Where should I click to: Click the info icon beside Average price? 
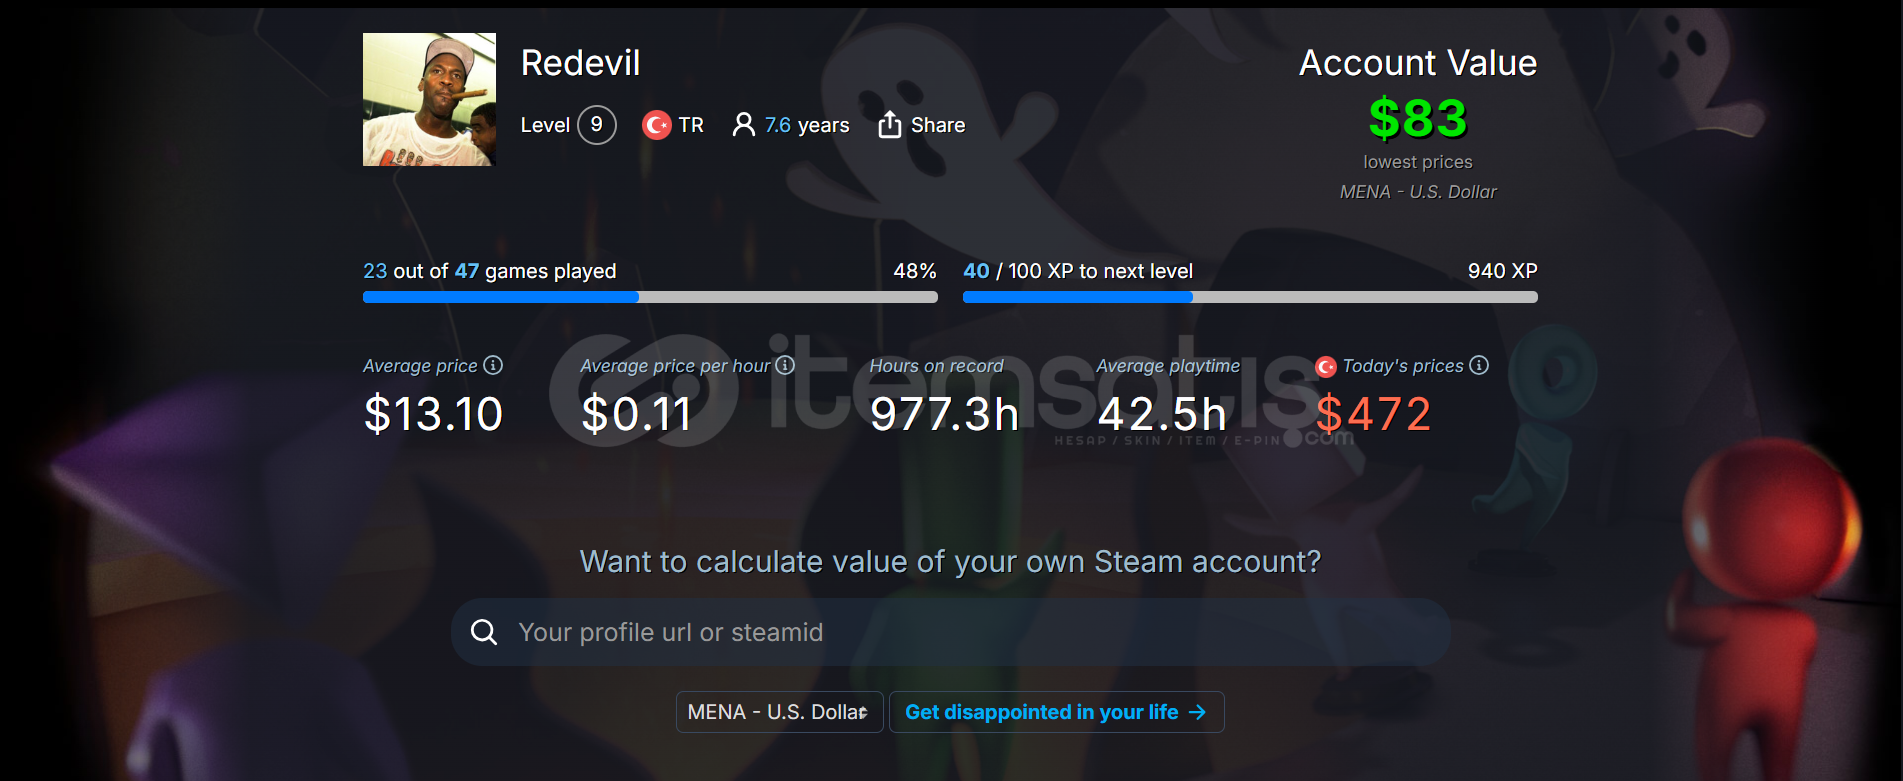[x=493, y=365]
